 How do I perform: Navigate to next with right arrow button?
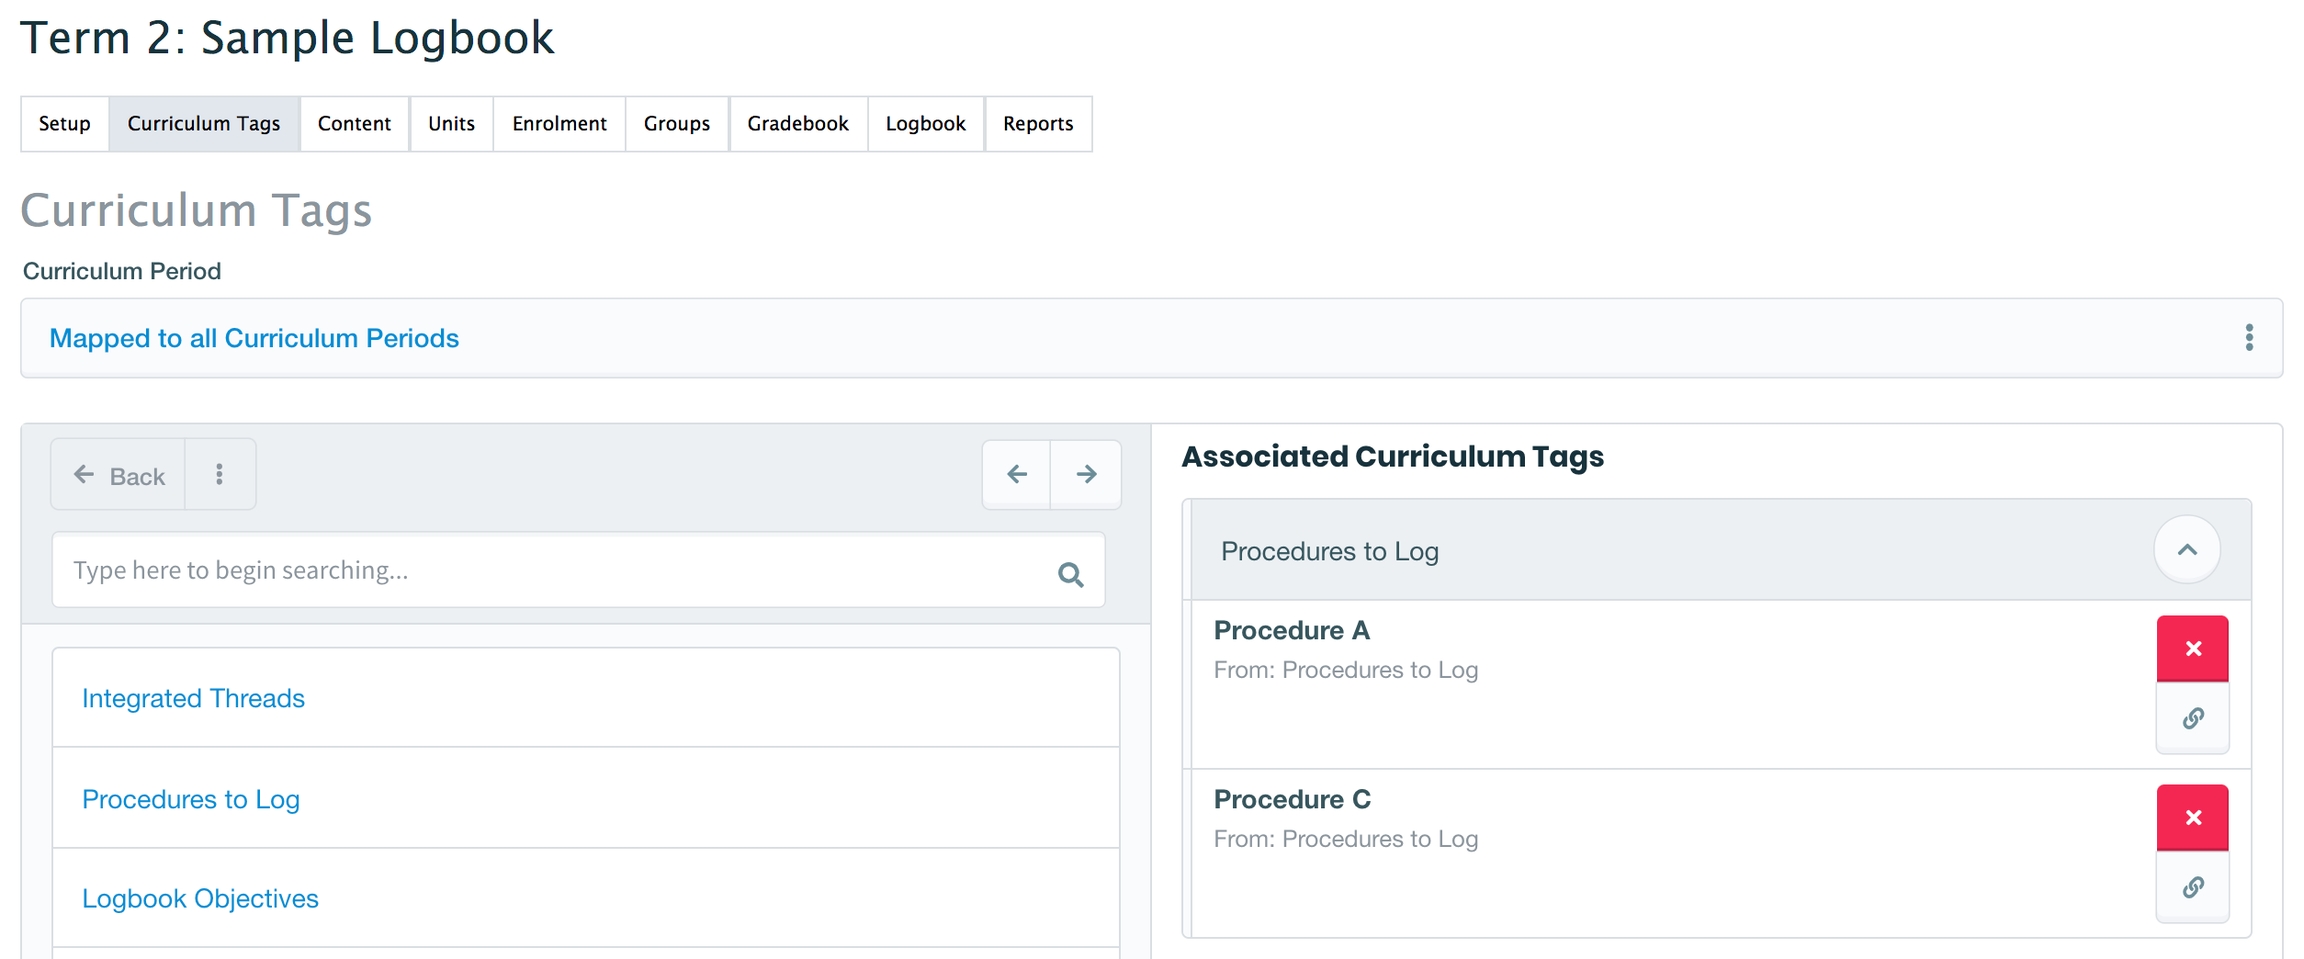tap(1086, 474)
